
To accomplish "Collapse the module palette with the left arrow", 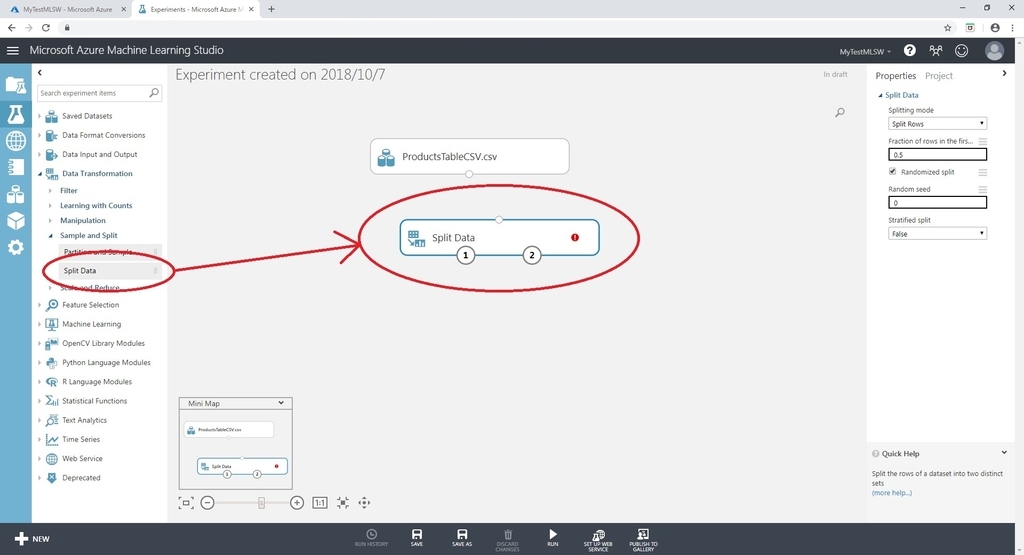I will (x=40, y=73).
